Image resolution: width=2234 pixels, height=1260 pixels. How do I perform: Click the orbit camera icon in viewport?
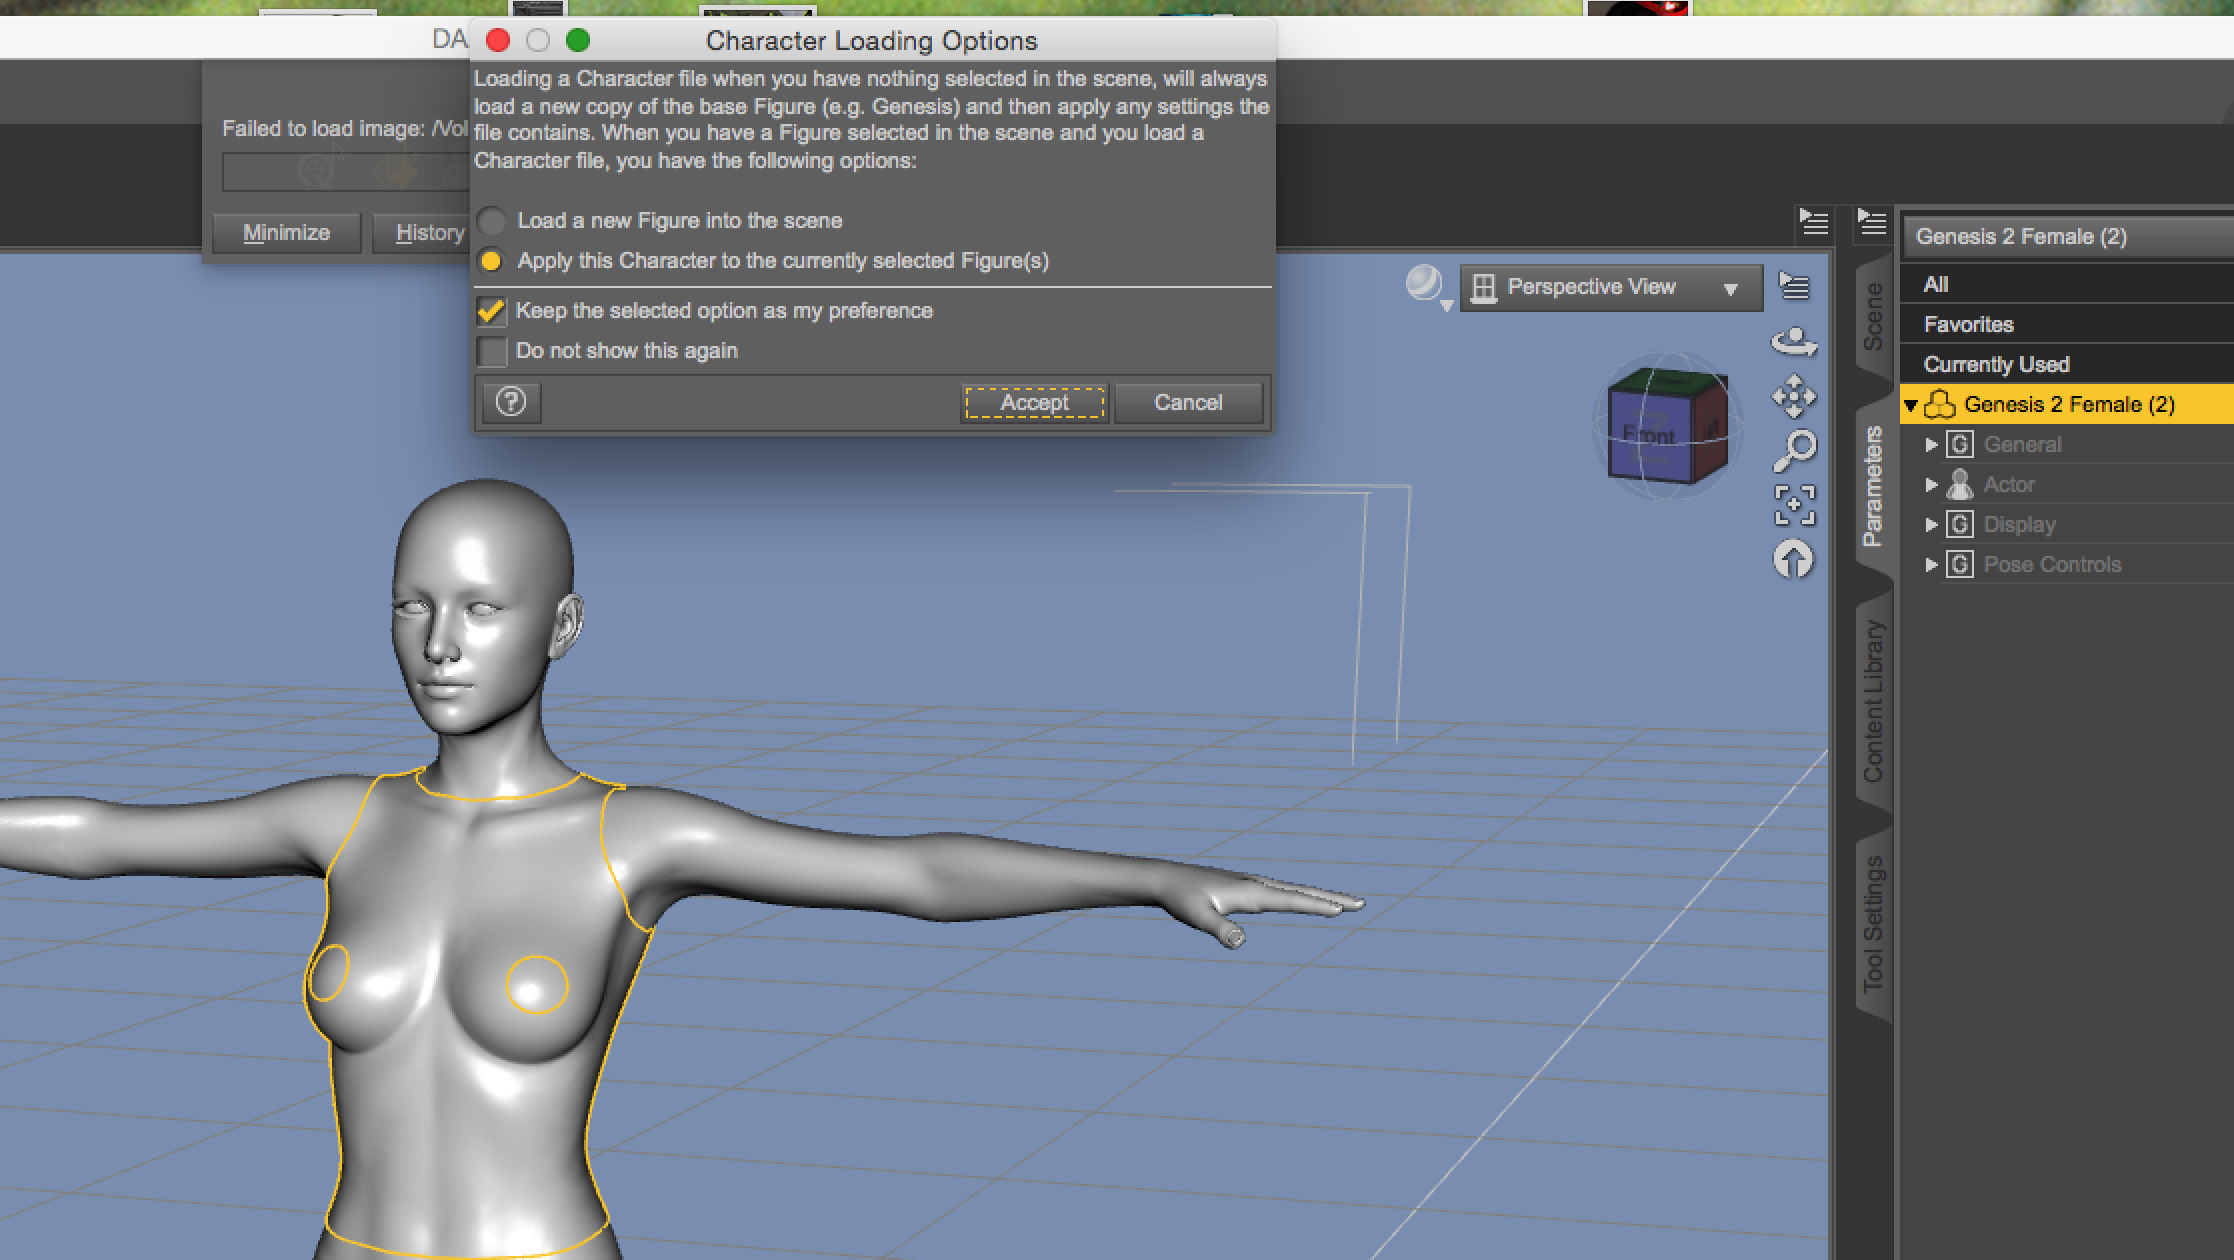1794,342
